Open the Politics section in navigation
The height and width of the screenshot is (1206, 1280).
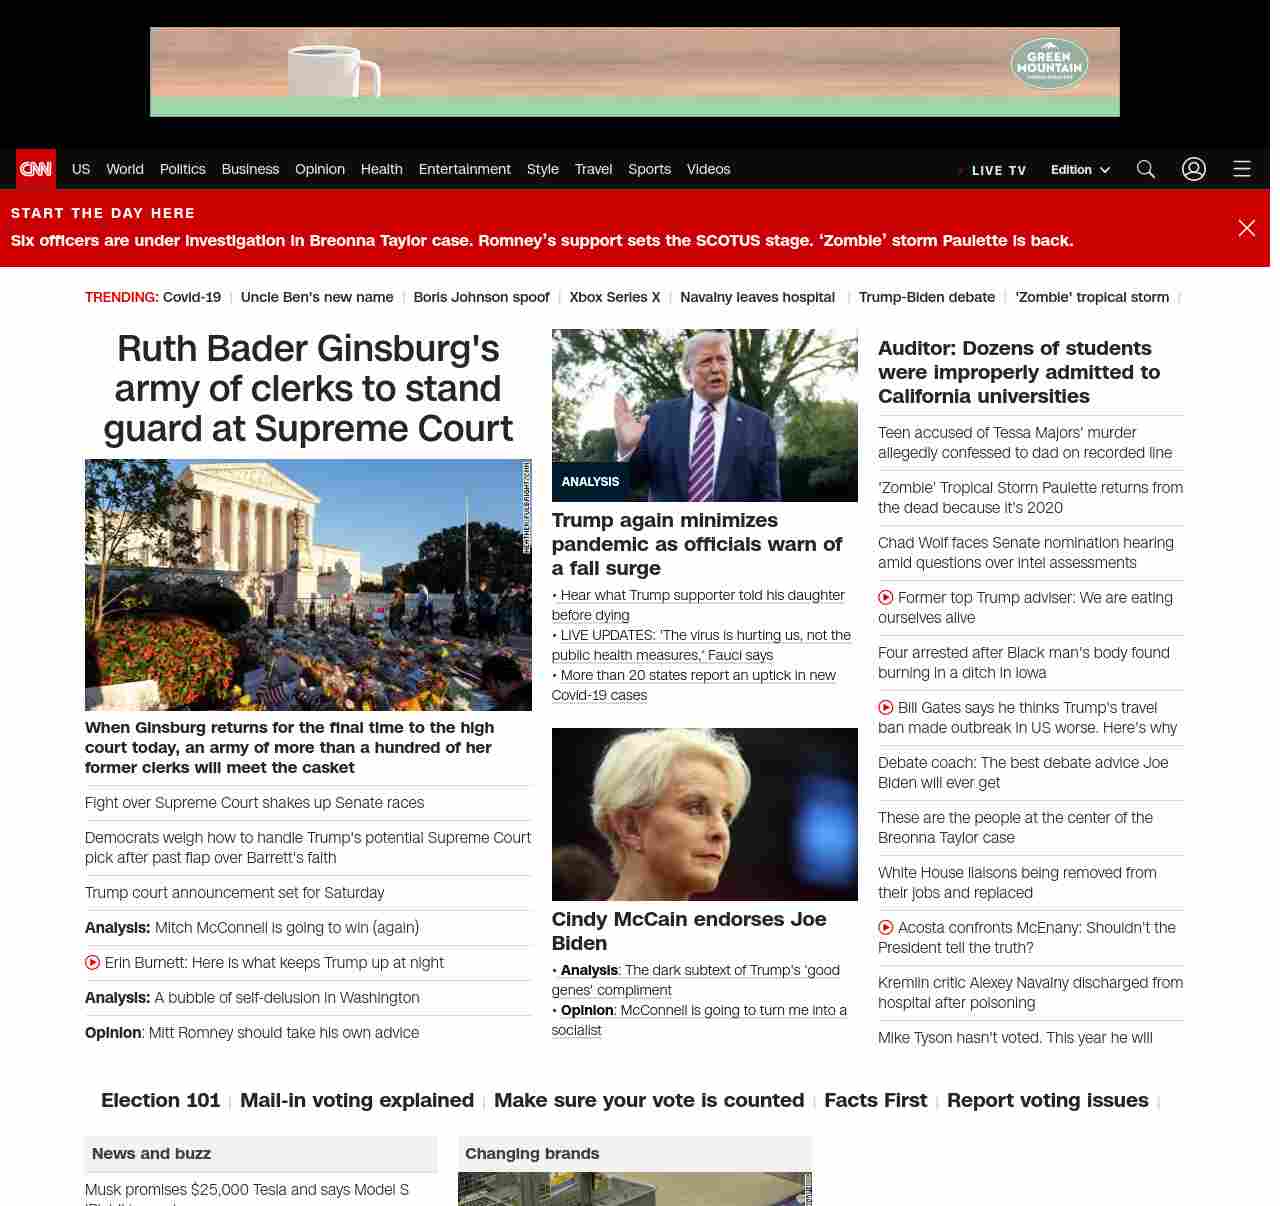pos(182,169)
